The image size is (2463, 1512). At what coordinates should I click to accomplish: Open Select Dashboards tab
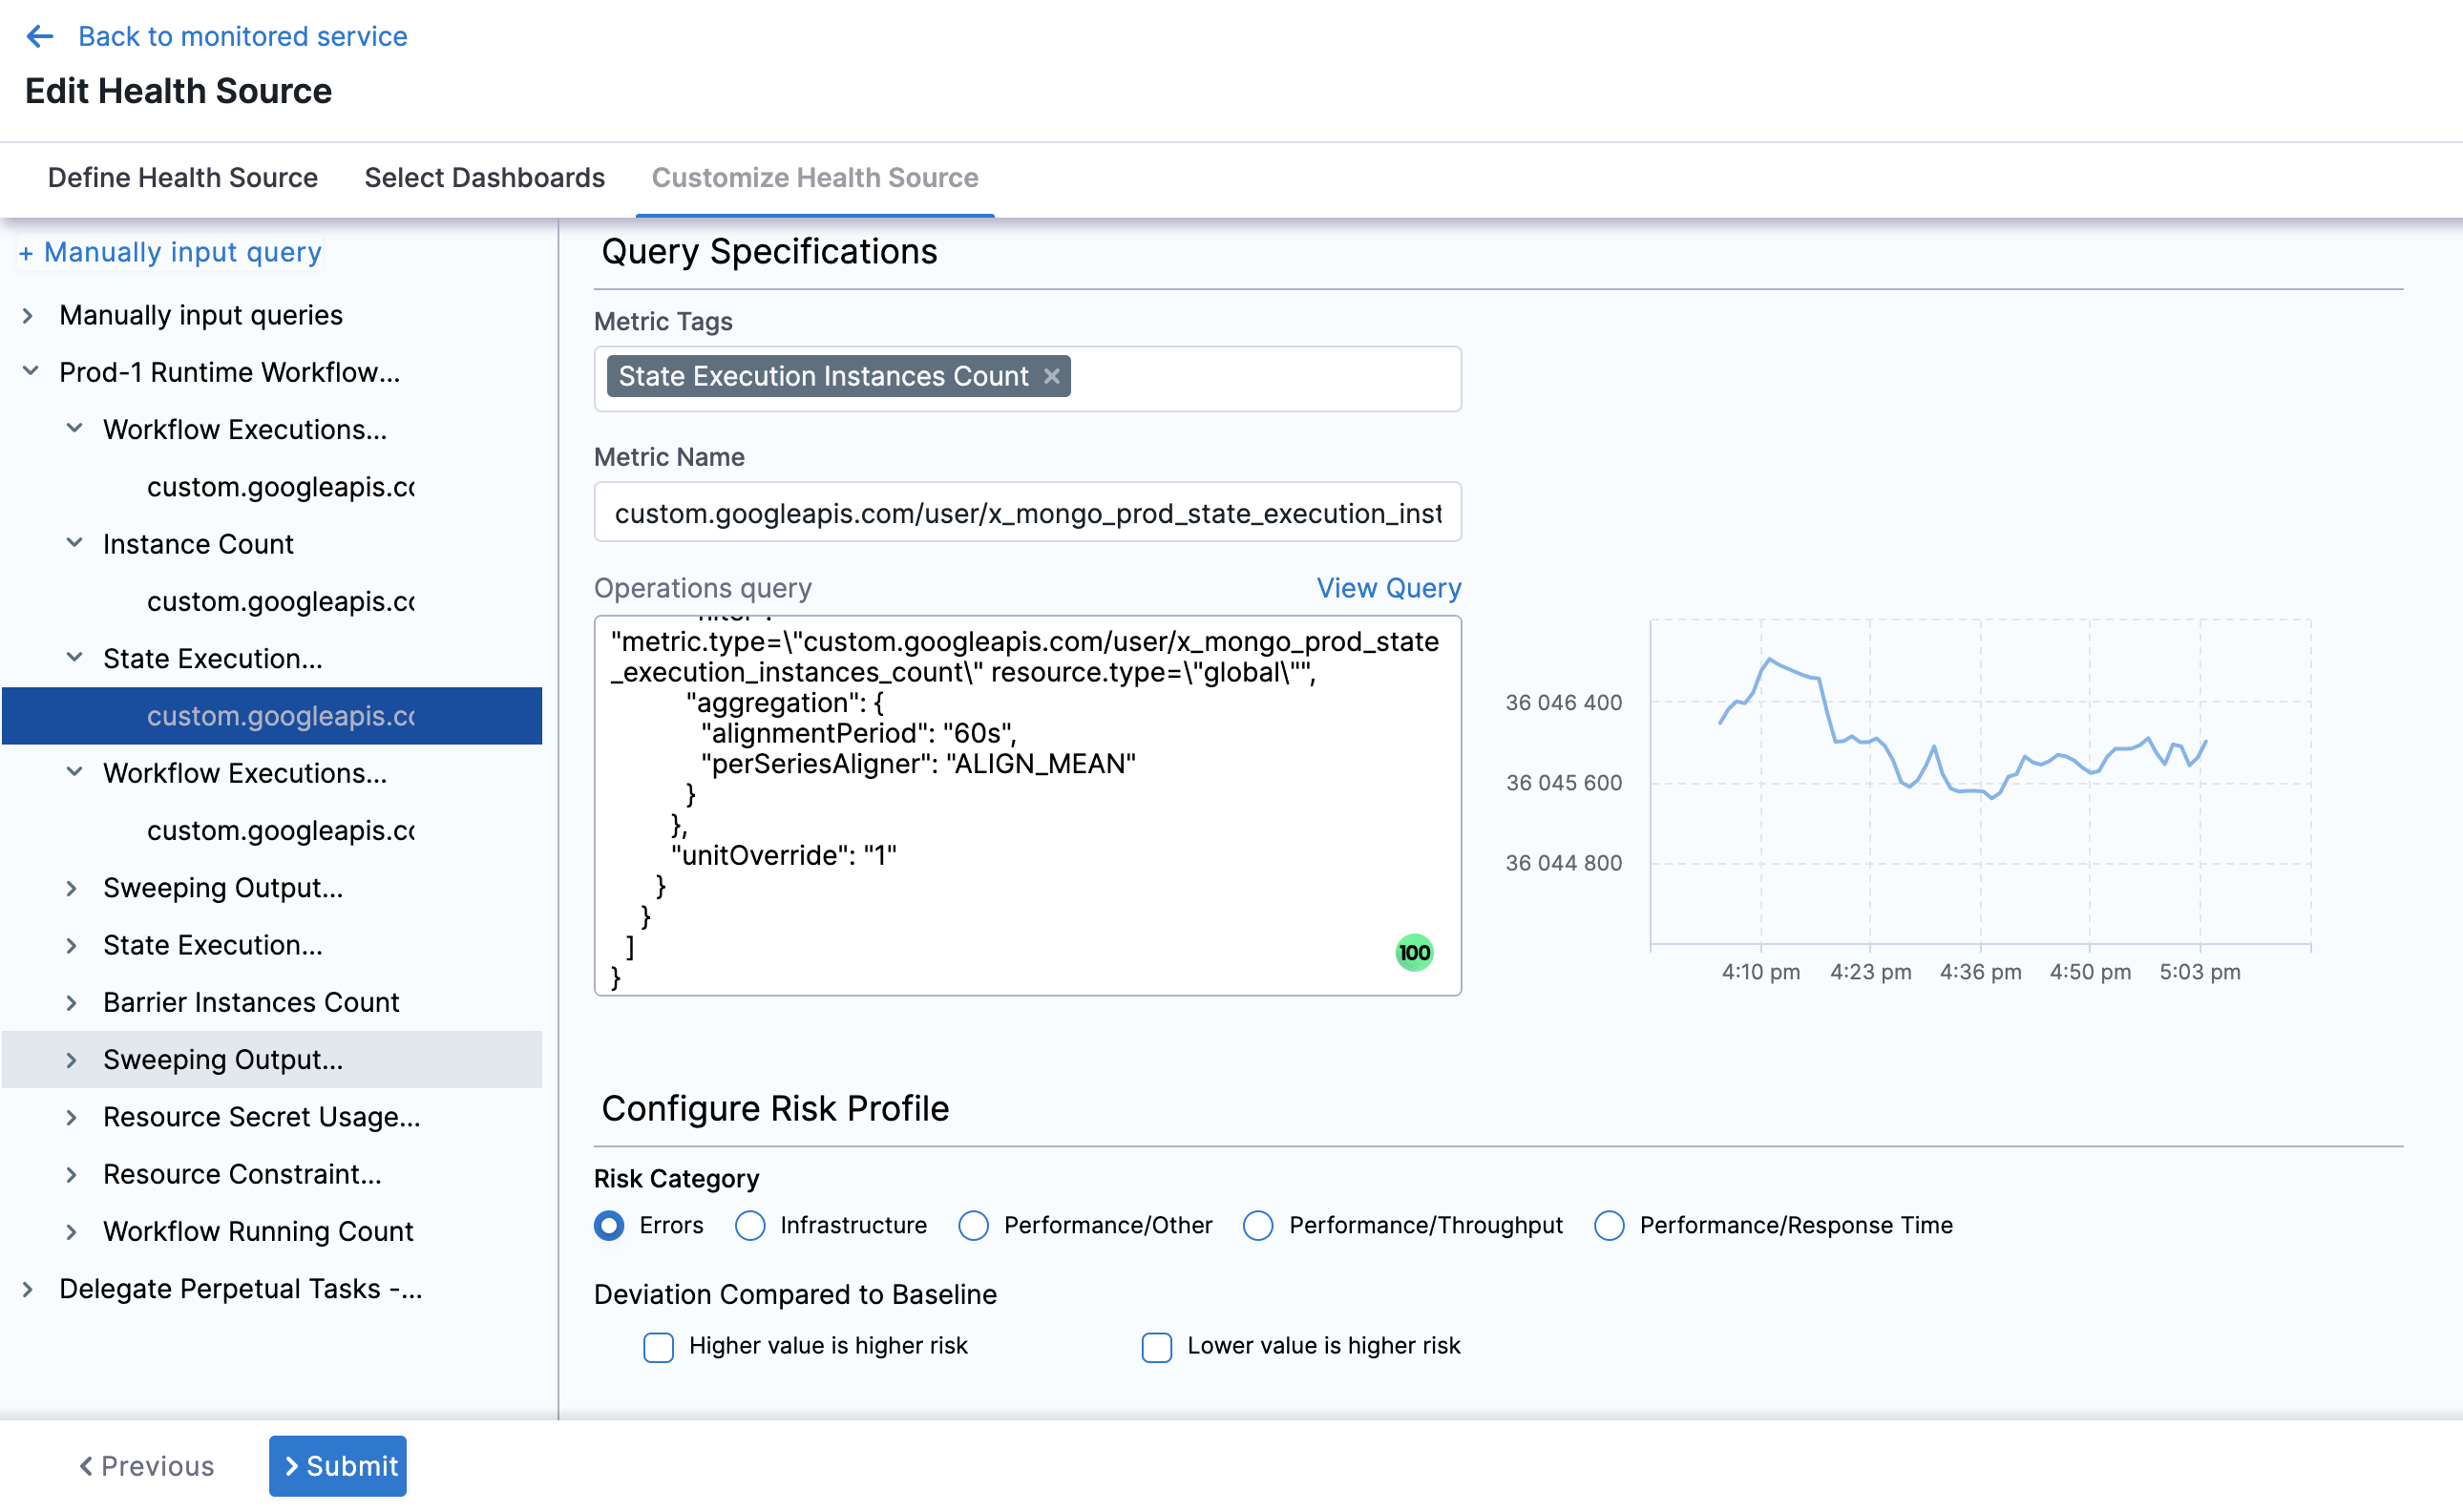484,177
